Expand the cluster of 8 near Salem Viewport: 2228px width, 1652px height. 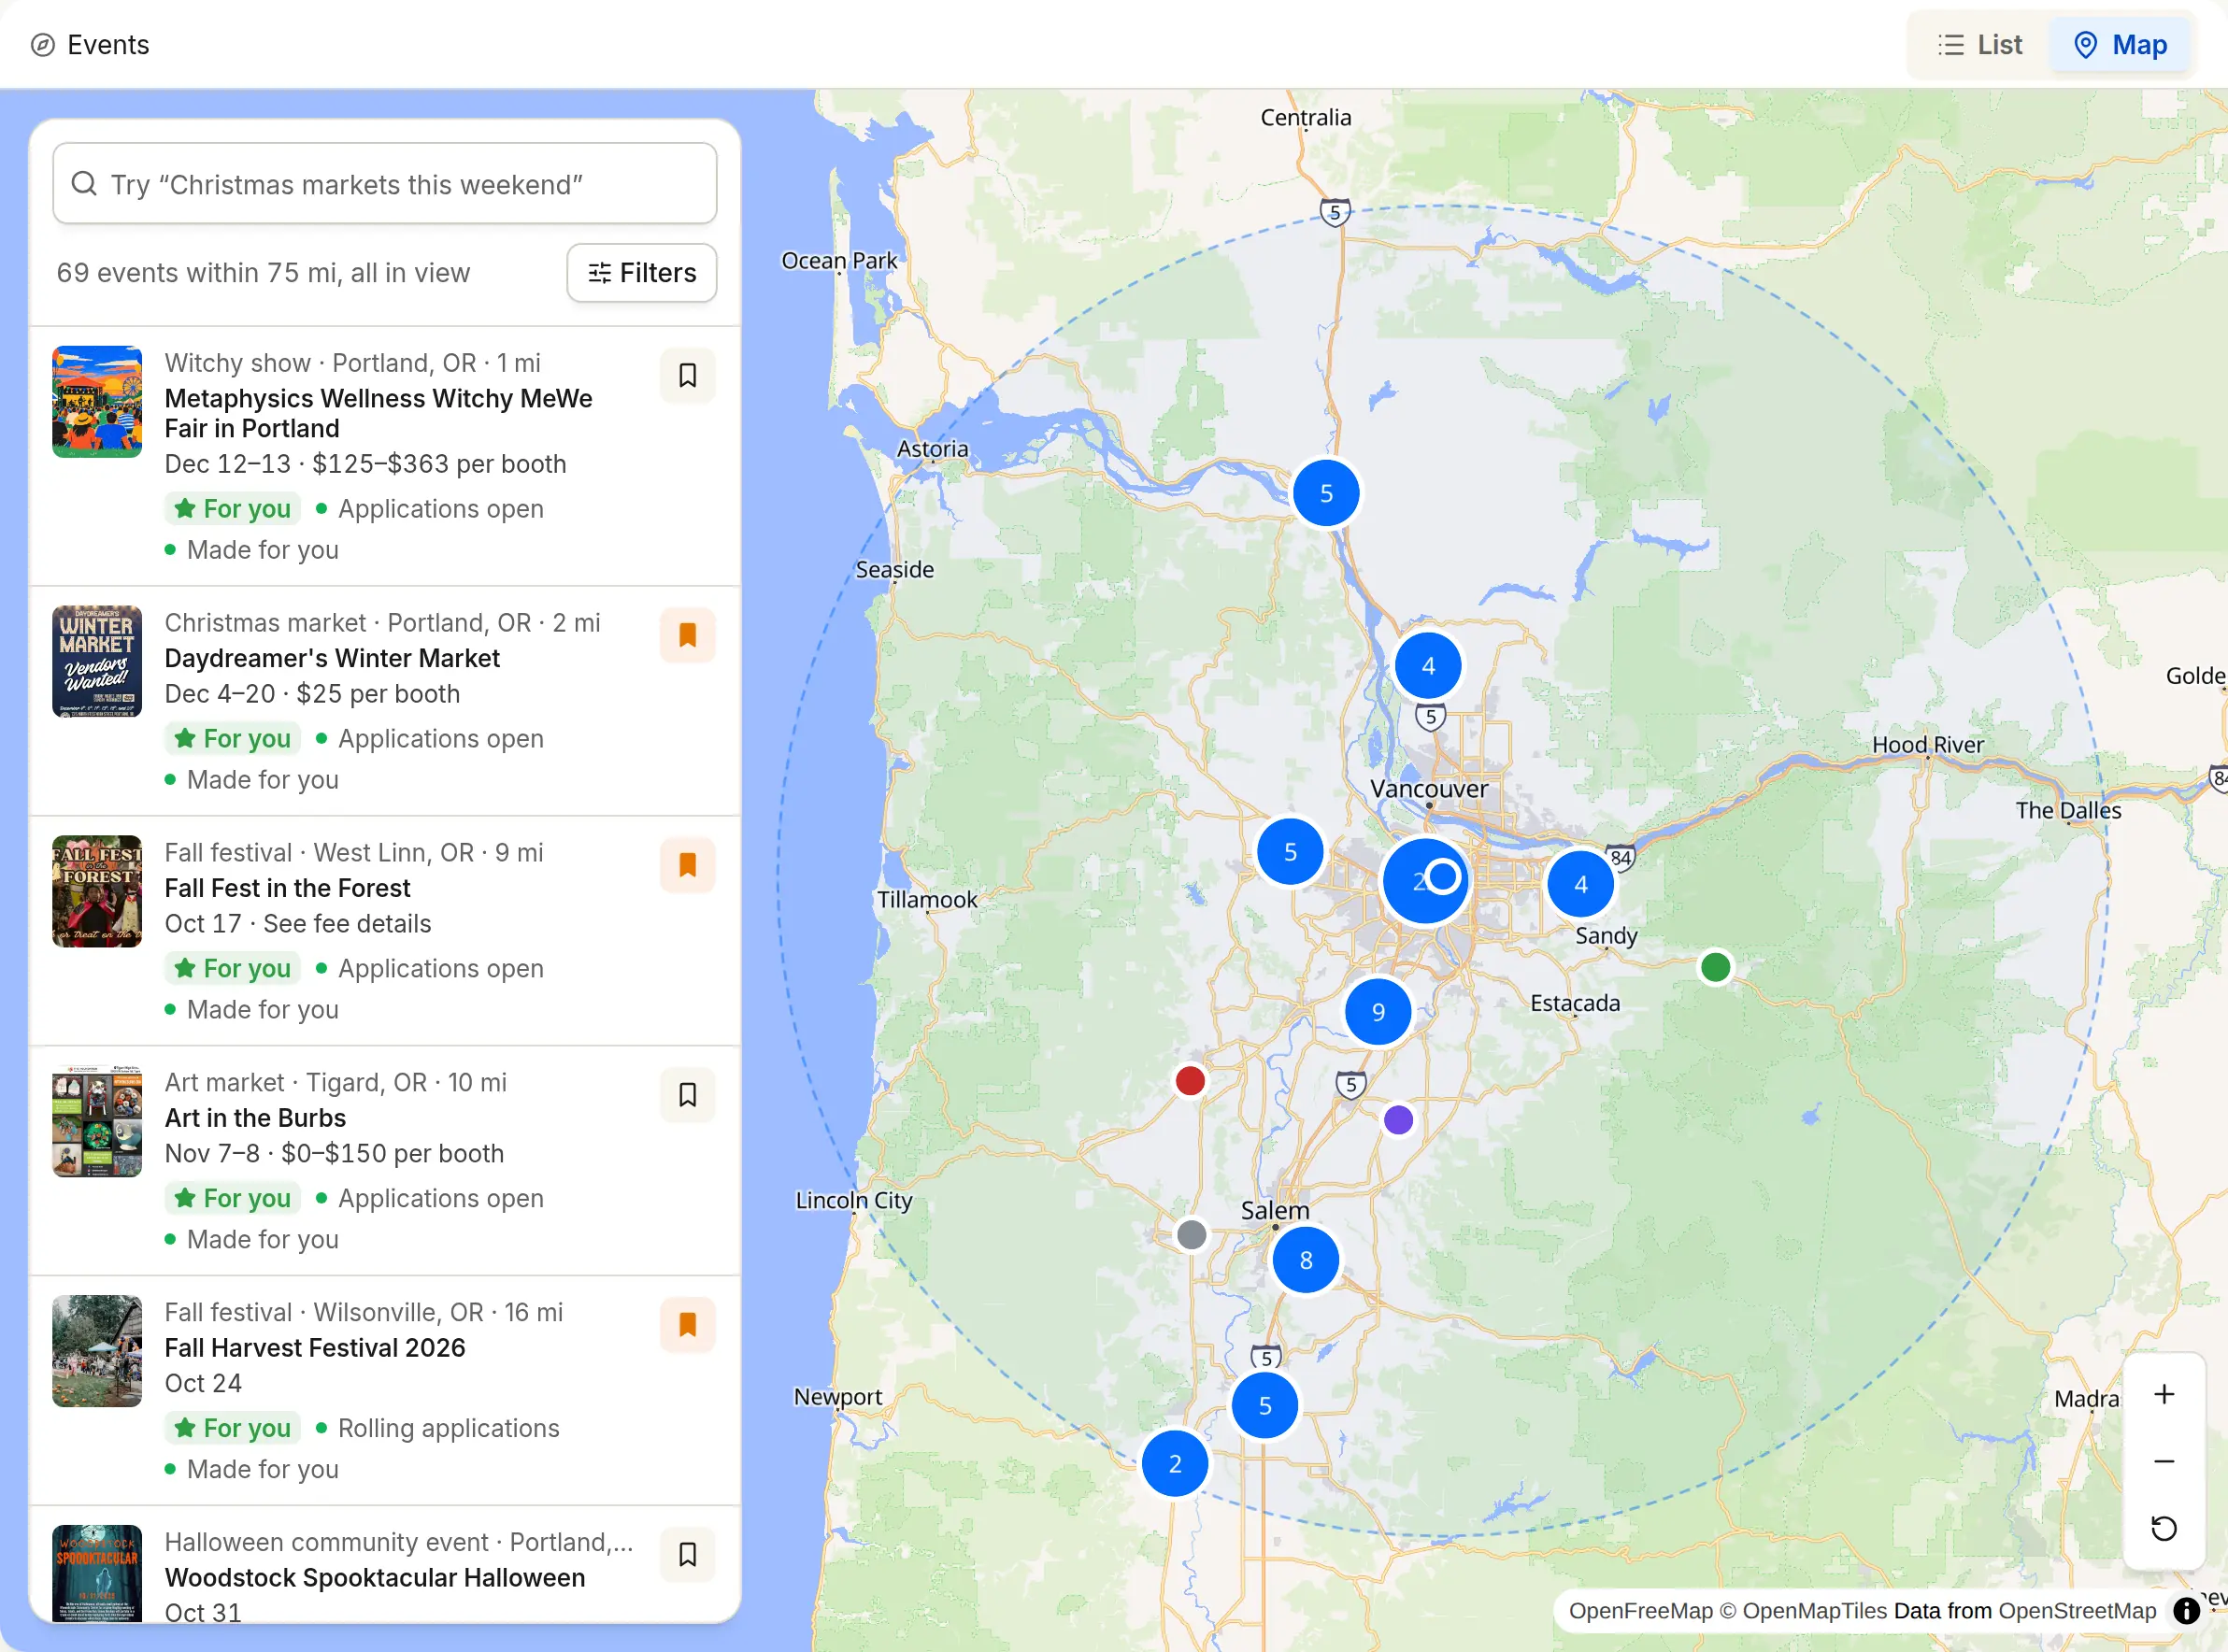coord(1306,1260)
